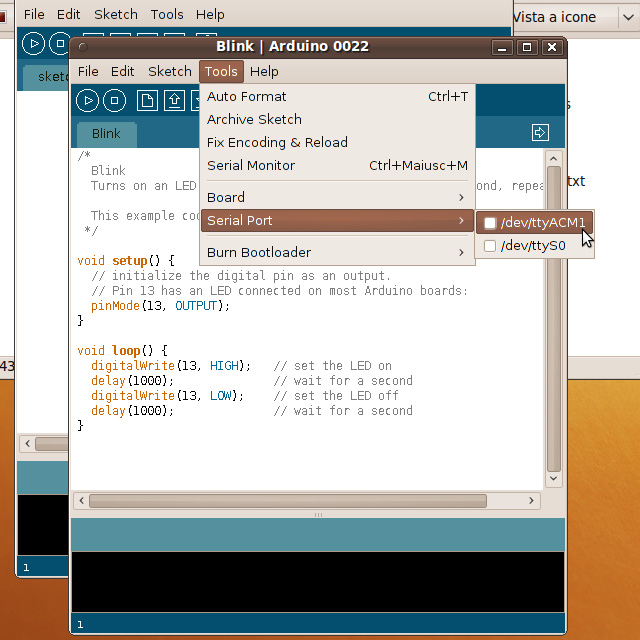Click the Stop icon in the background window

(x=59, y=44)
